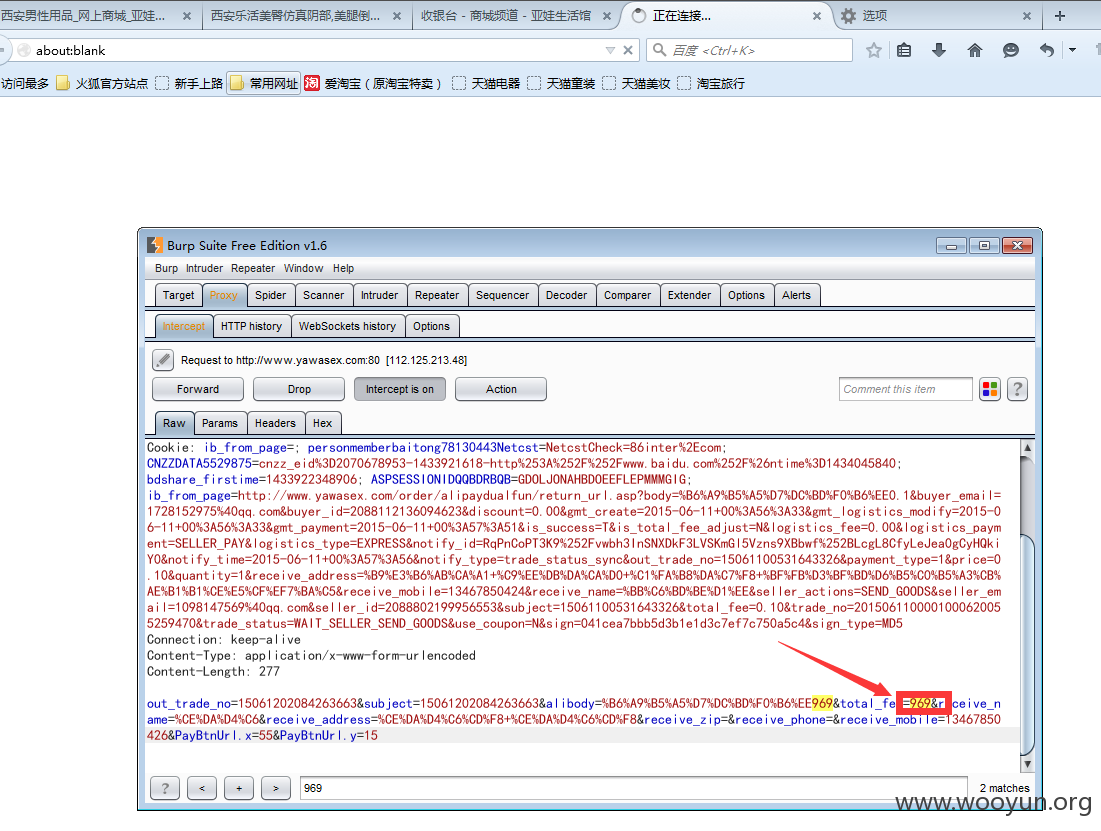Switch to the Params view tab

[x=220, y=423]
